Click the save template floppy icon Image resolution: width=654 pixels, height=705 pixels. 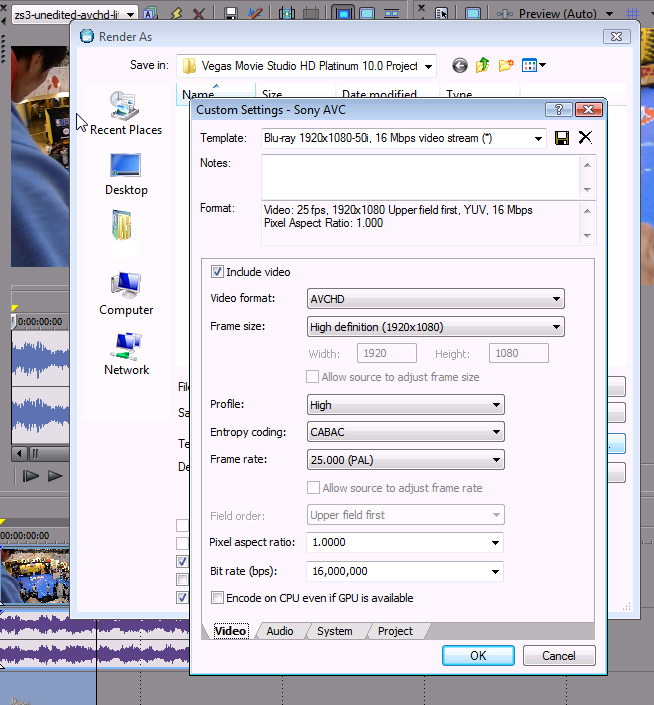[x=561, y=138]
